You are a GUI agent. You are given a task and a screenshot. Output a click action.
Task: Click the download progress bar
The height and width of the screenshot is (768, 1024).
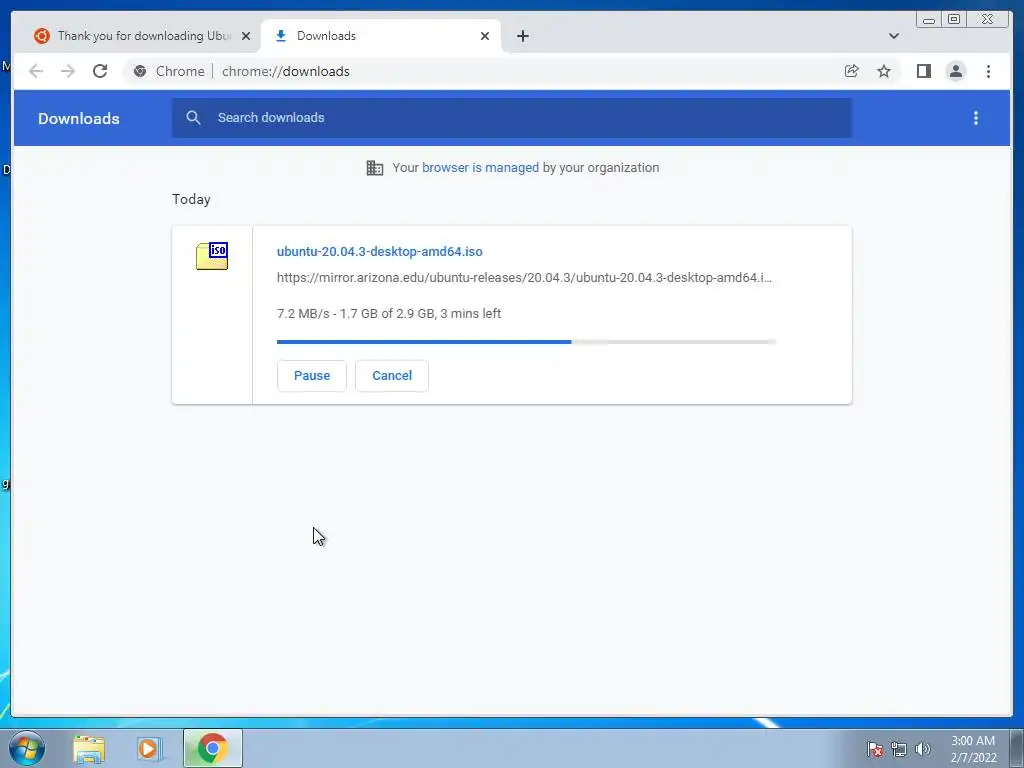click(526, 342)
